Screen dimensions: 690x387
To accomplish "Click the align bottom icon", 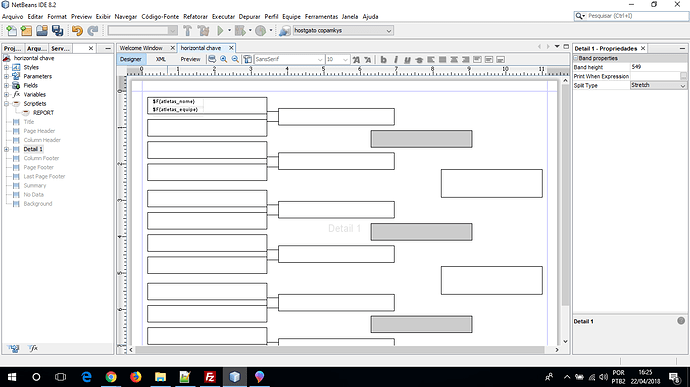I will click(x=500, y=59).
